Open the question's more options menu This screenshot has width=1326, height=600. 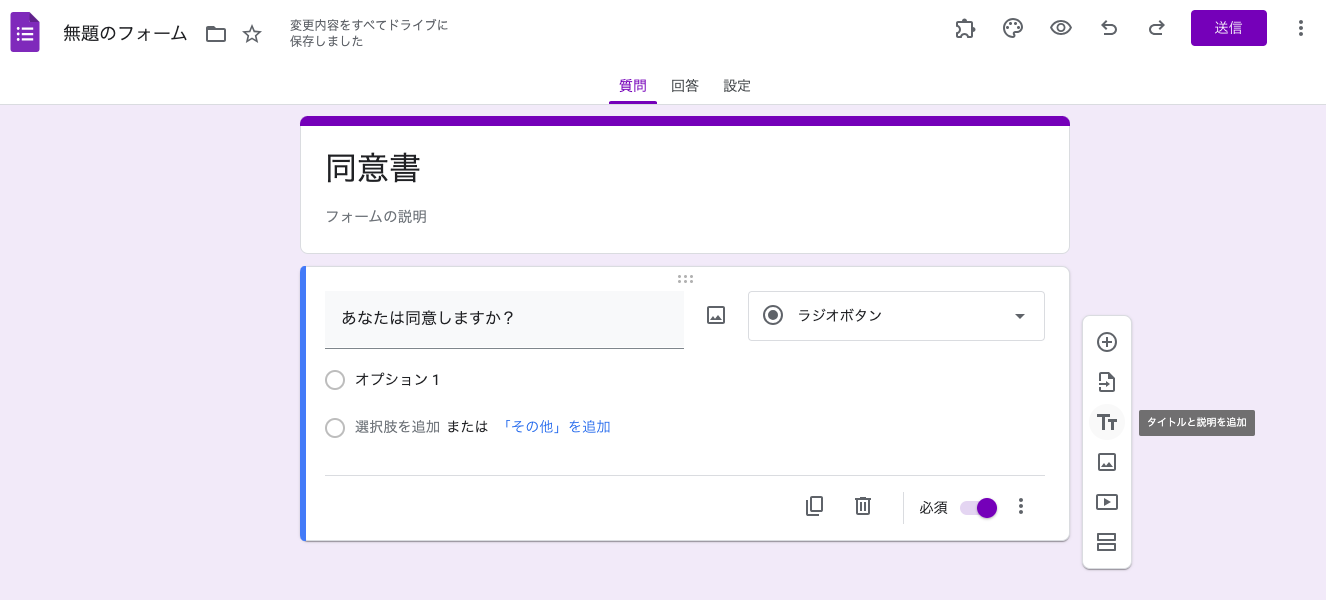(x=1021, y=506)
